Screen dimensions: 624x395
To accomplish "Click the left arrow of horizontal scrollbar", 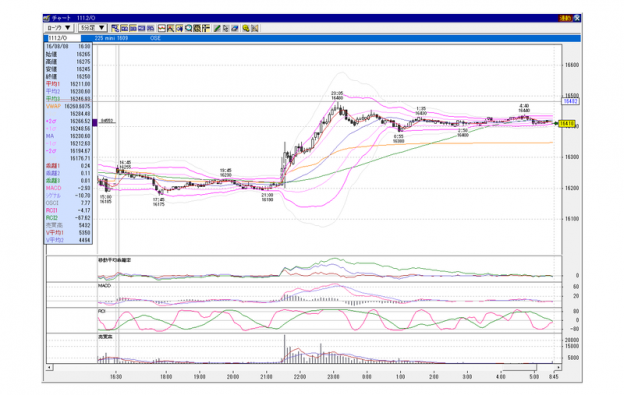I will click(49, 367).
